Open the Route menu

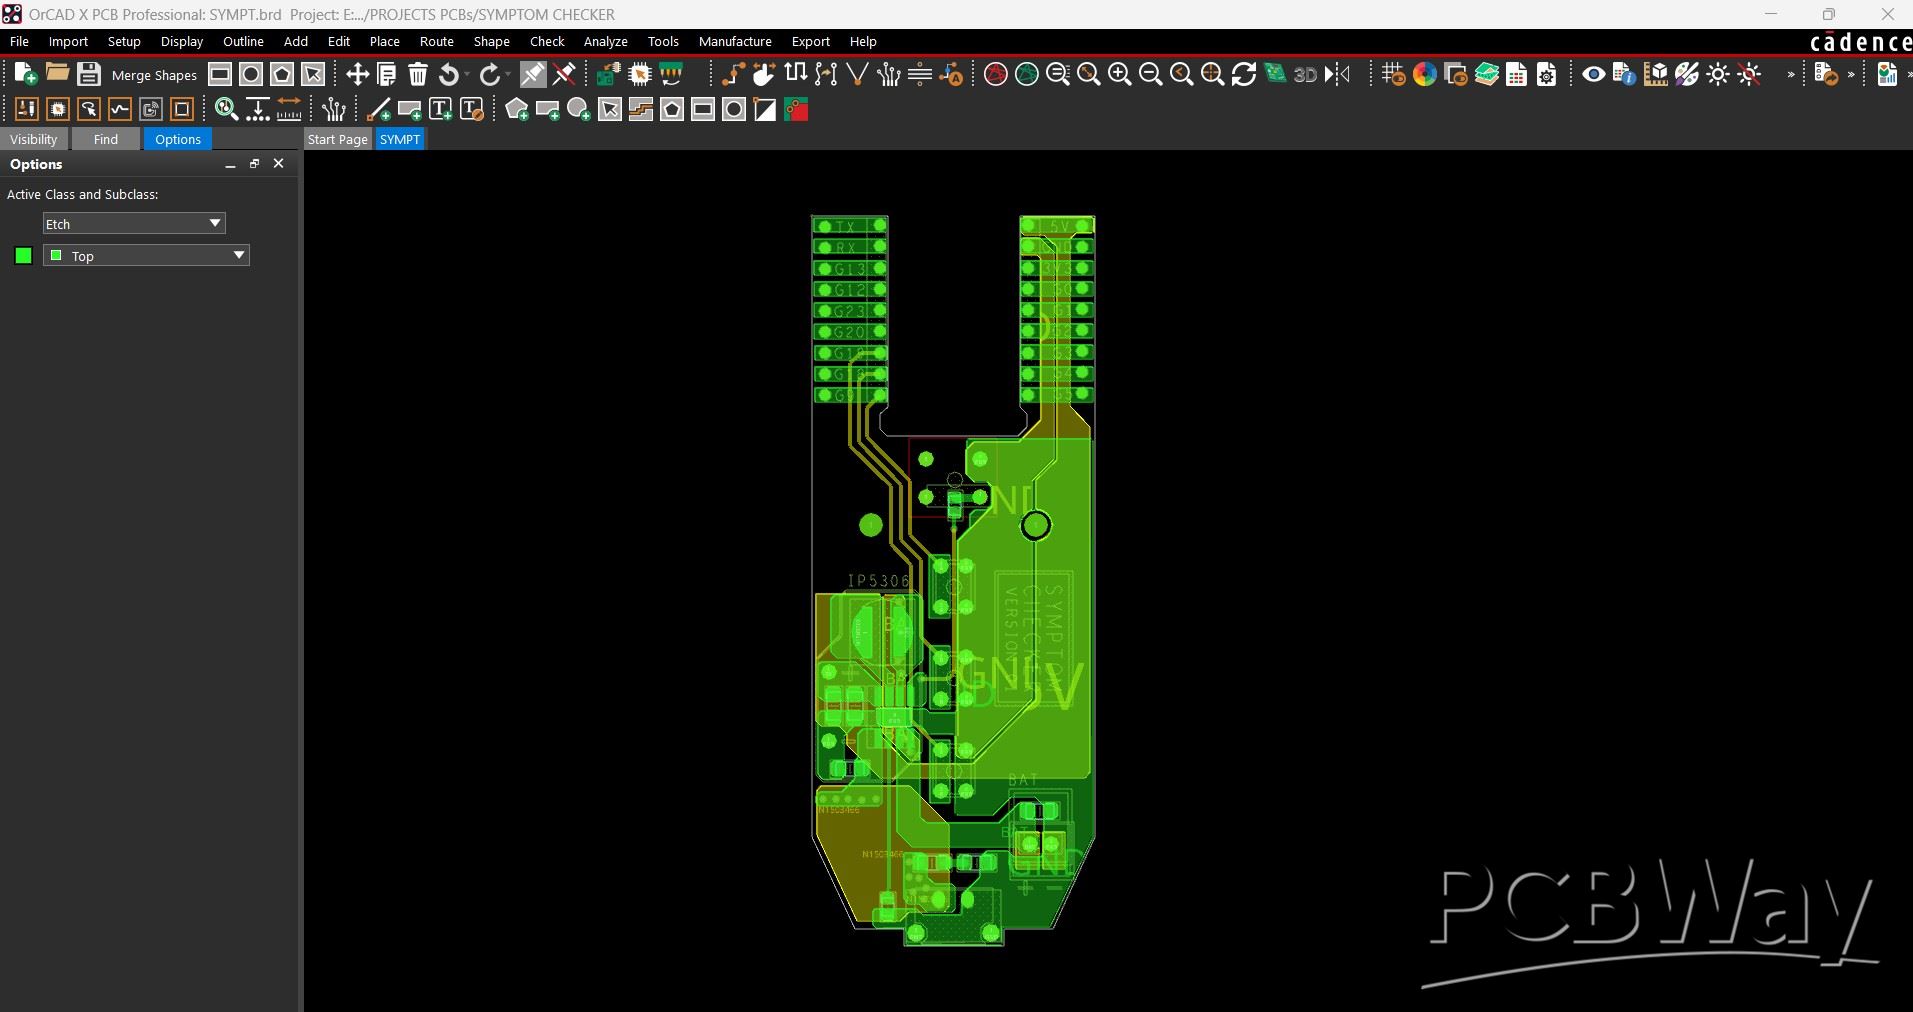click(x=436, y=41)
